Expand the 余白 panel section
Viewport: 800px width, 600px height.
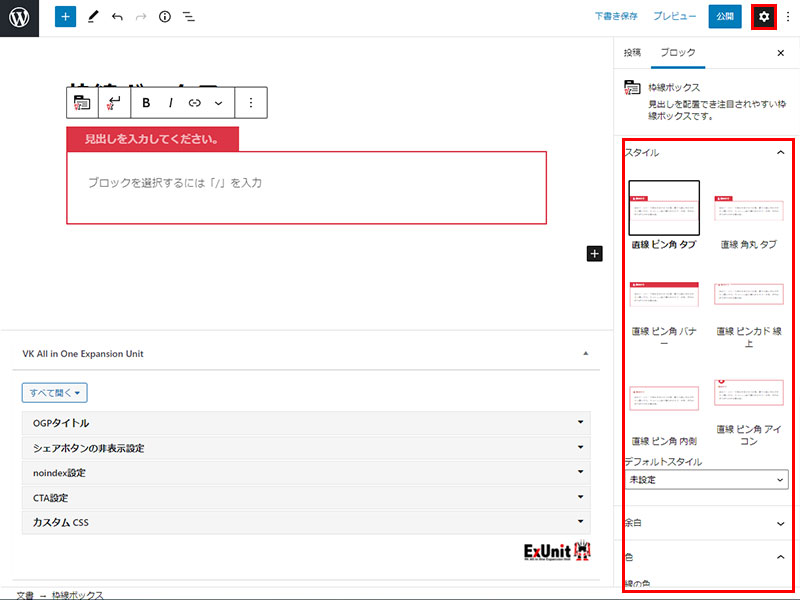coord(706,522)
